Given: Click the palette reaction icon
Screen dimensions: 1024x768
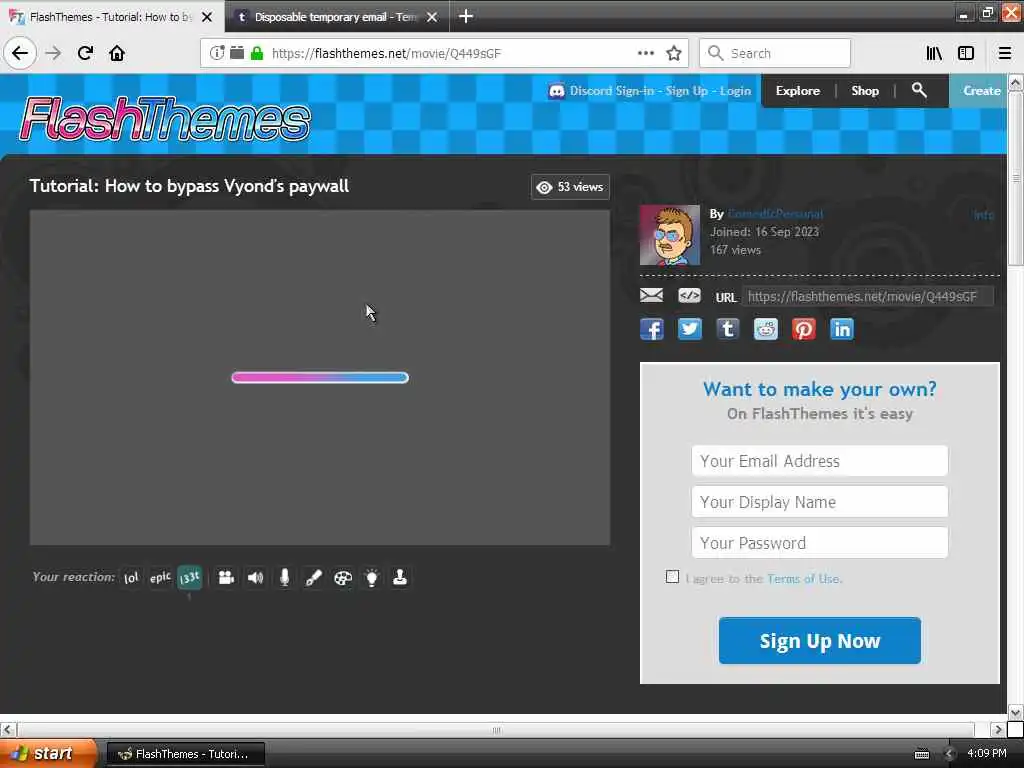Looking at the screenshot, I should coord(342,577).
